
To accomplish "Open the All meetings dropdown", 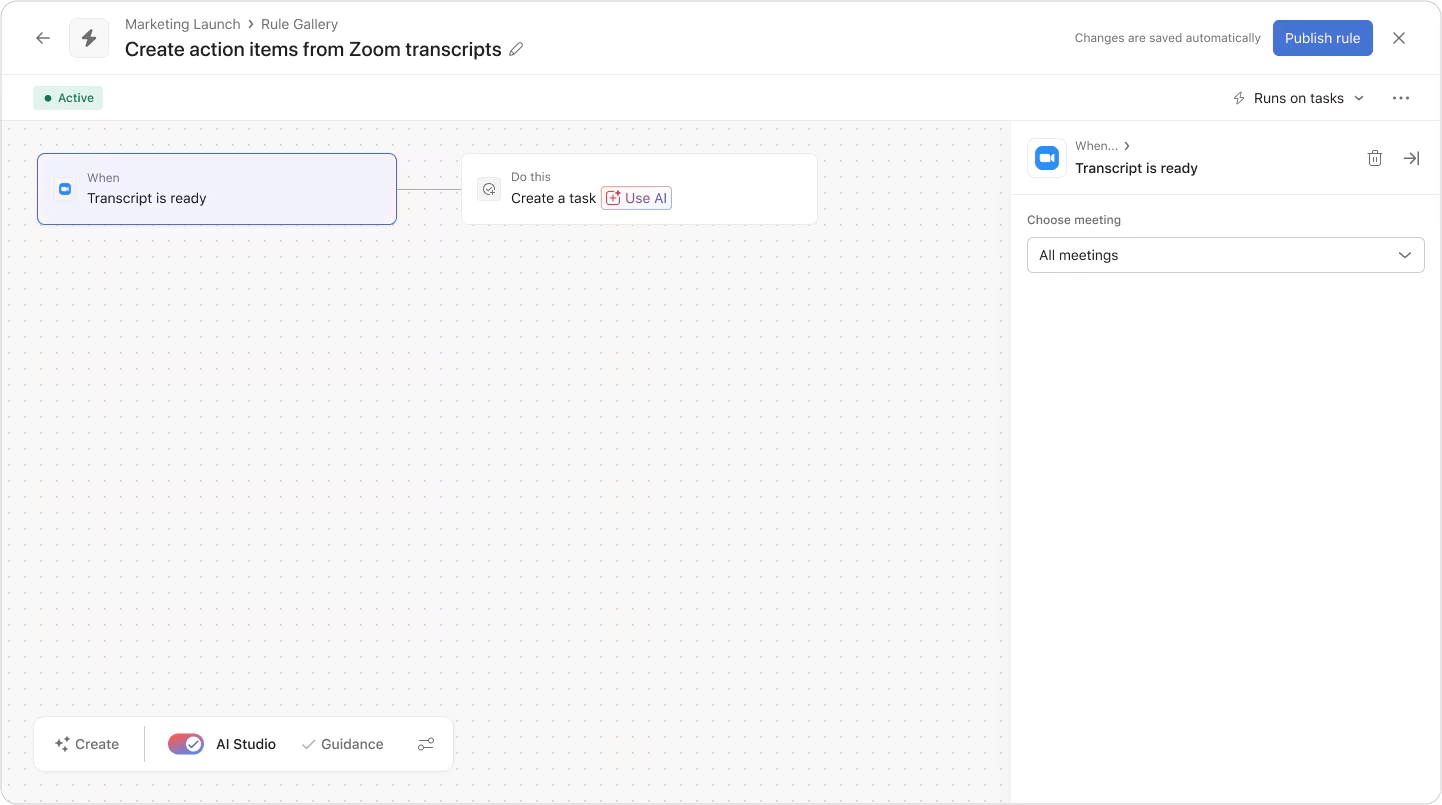I will tap(1225, 255).
